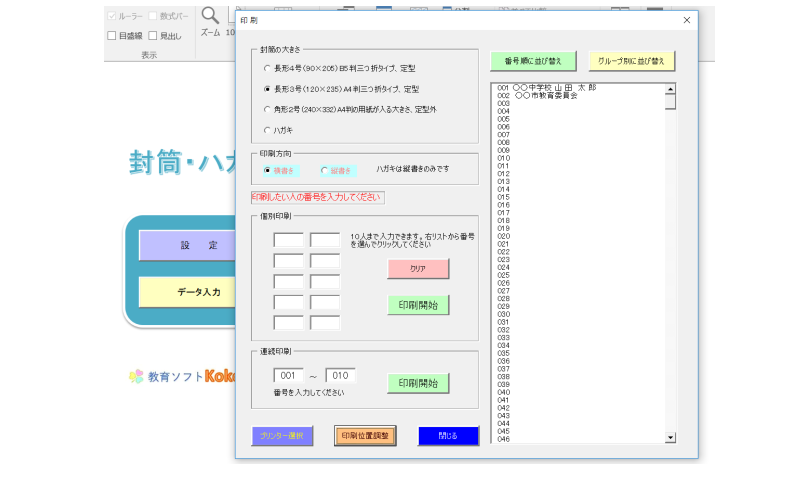The image size is (800, 480).
Task: Start individual printing with 印刷開始
Action: 418,304
